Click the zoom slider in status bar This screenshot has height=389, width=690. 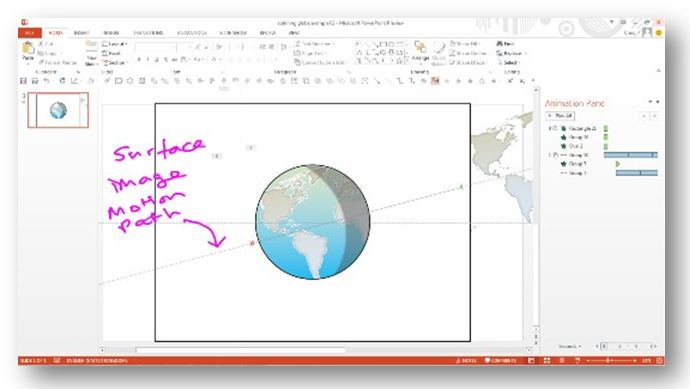click(612, 360)
